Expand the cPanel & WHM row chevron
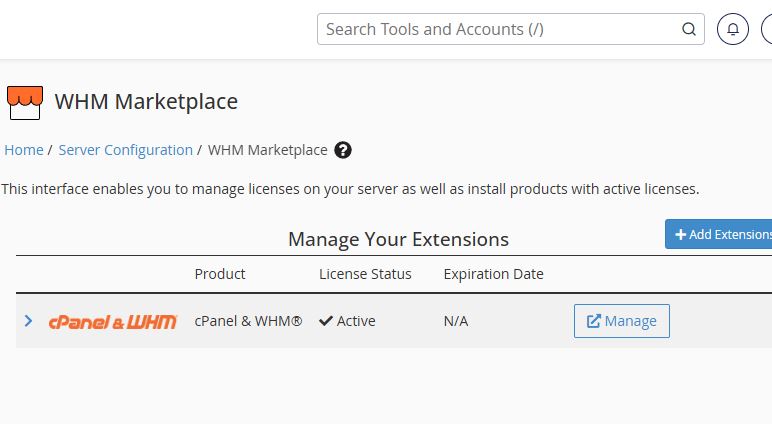 coord(29,321)
